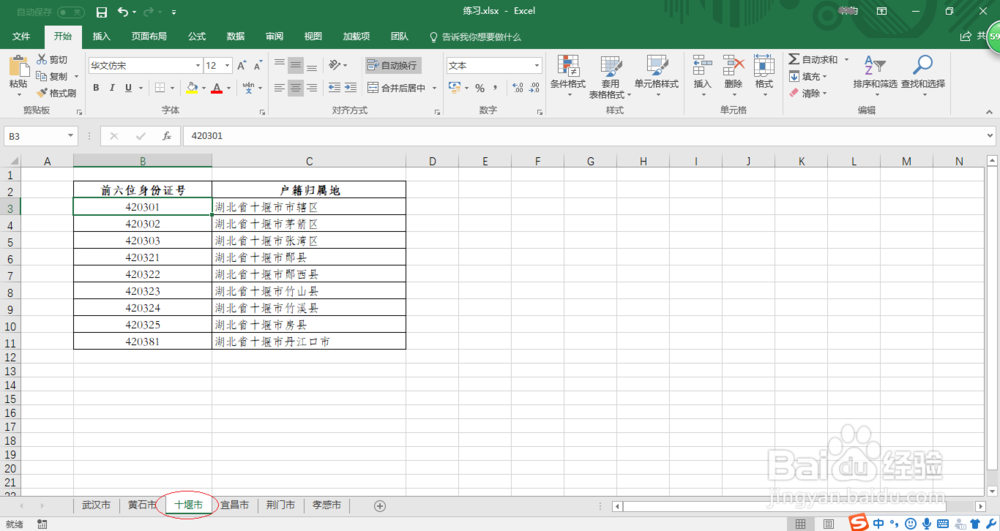Click the percent style icon
Image resolution: width=1000 pixels, height=531 pixels.
tap(480, 88)
